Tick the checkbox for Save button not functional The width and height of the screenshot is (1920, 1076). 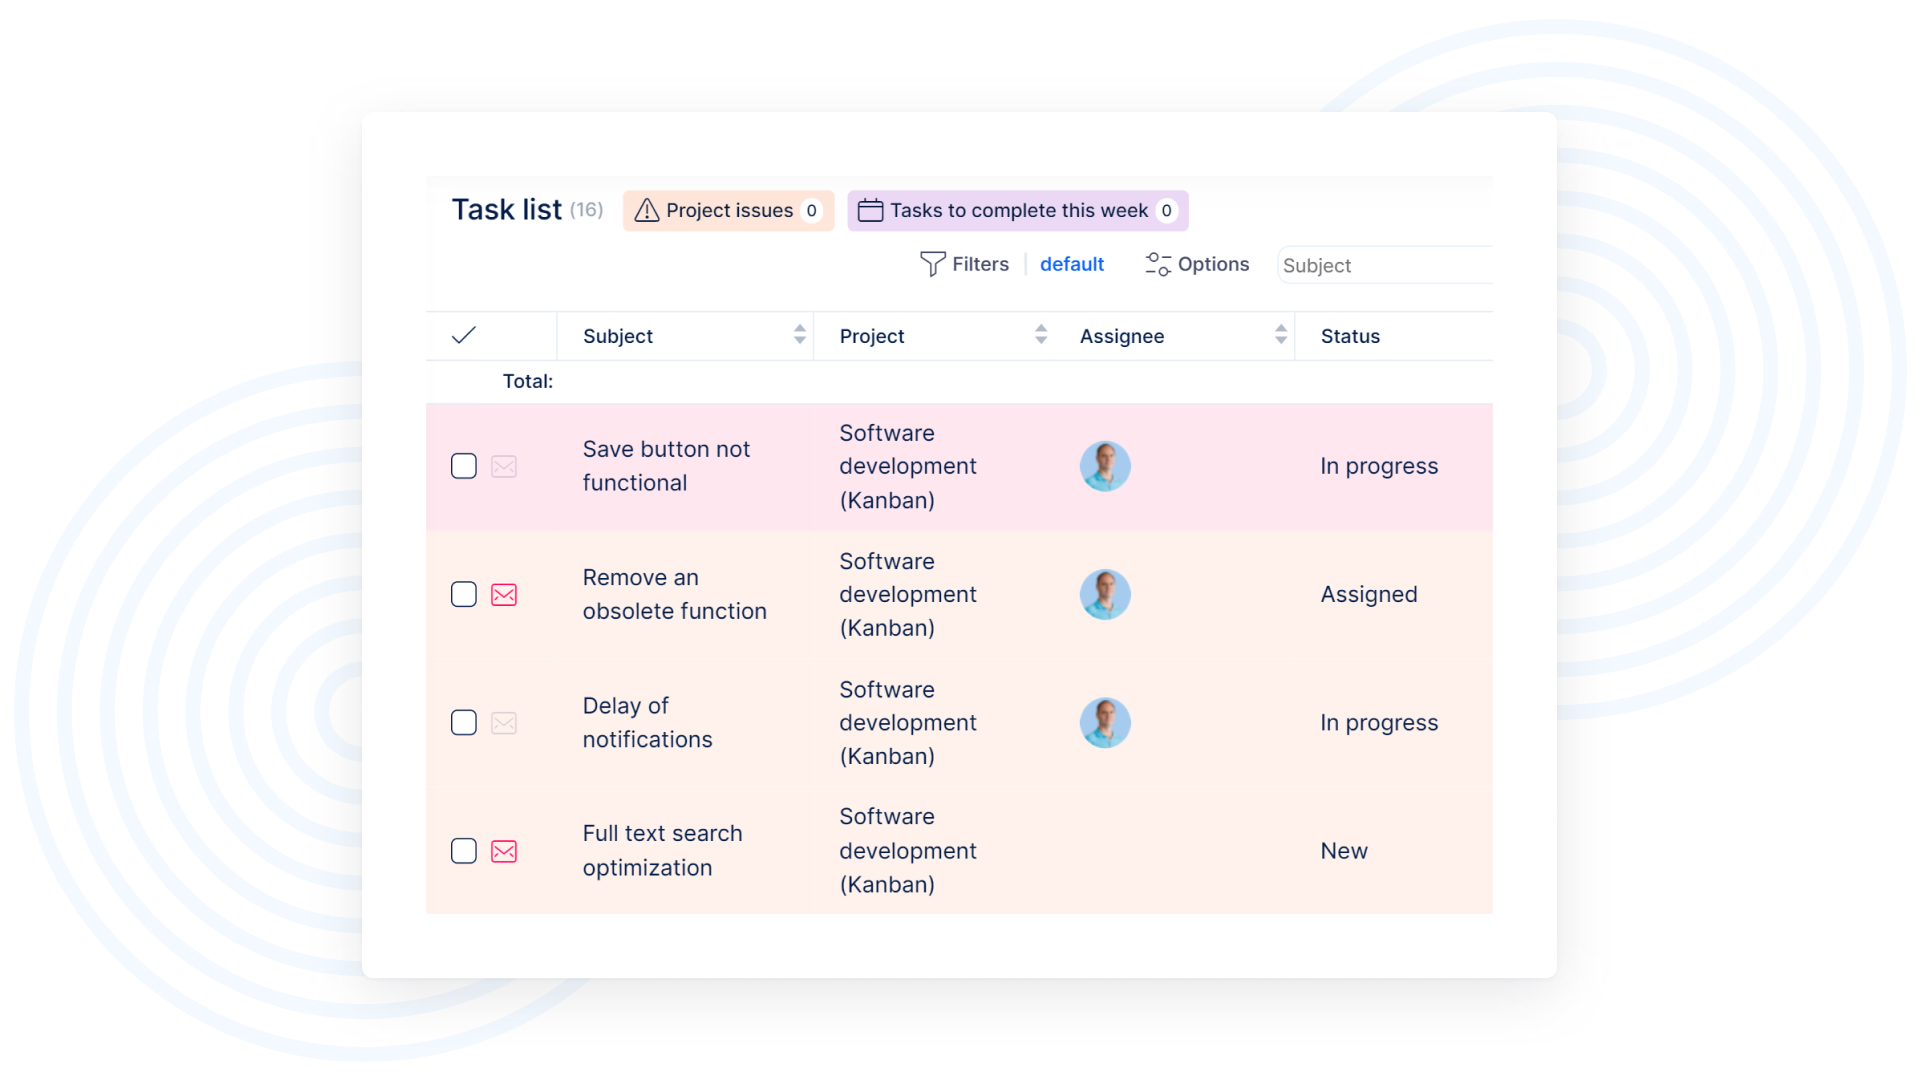464,467
